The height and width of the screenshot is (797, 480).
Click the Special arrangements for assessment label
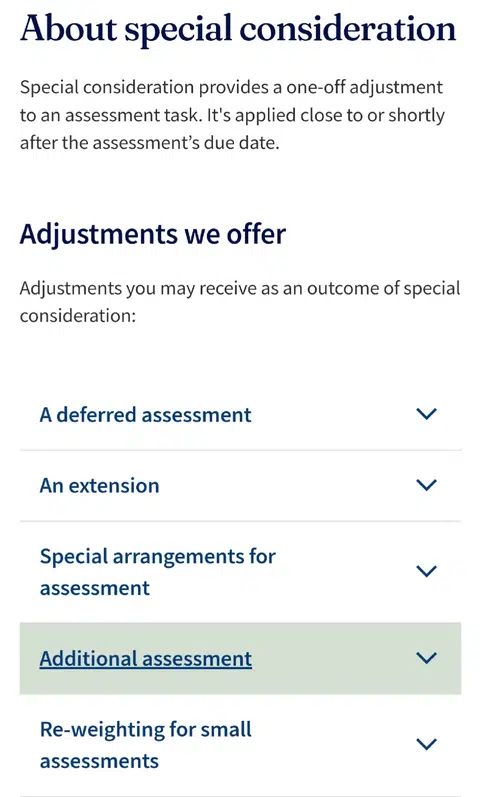(x=158, y=572)
